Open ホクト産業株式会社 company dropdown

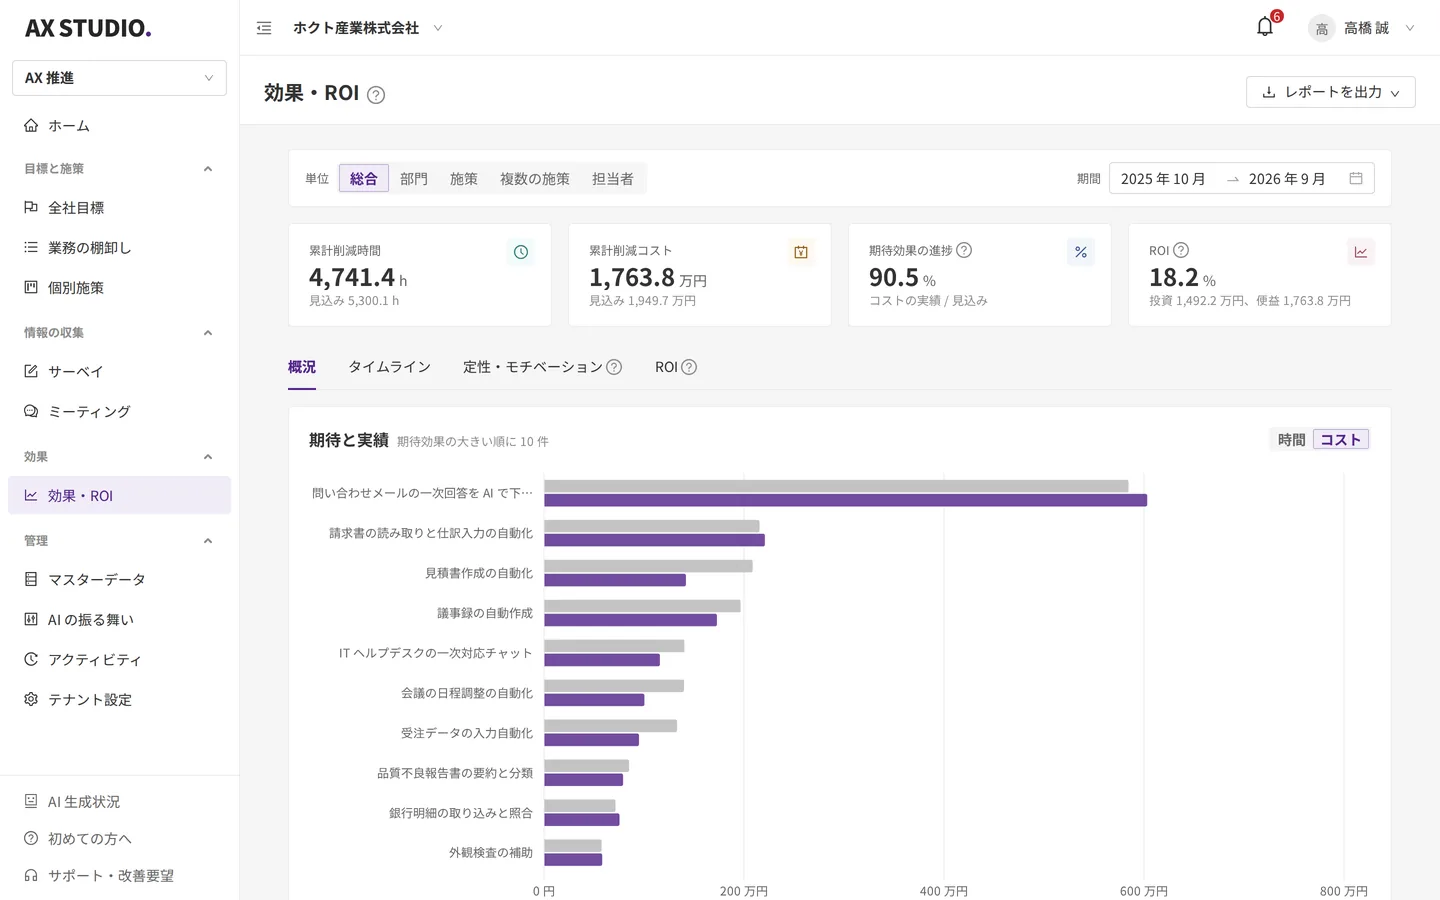pyautogui.click(x=367, y=28)
